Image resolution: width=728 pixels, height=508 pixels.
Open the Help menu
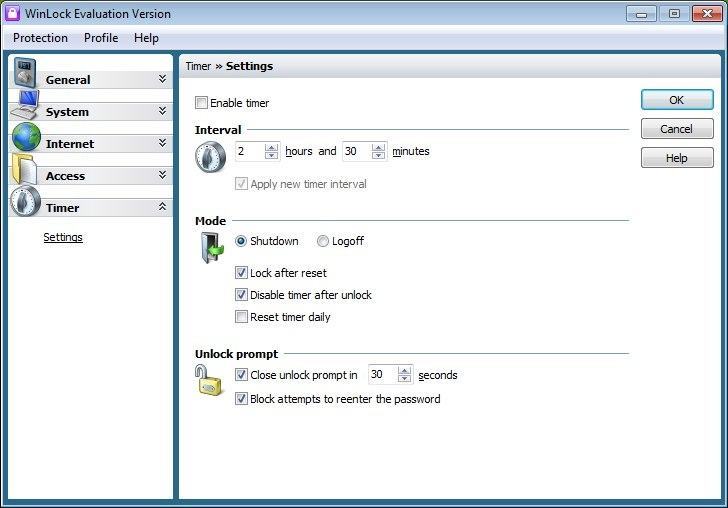click(x=146, y=38)
